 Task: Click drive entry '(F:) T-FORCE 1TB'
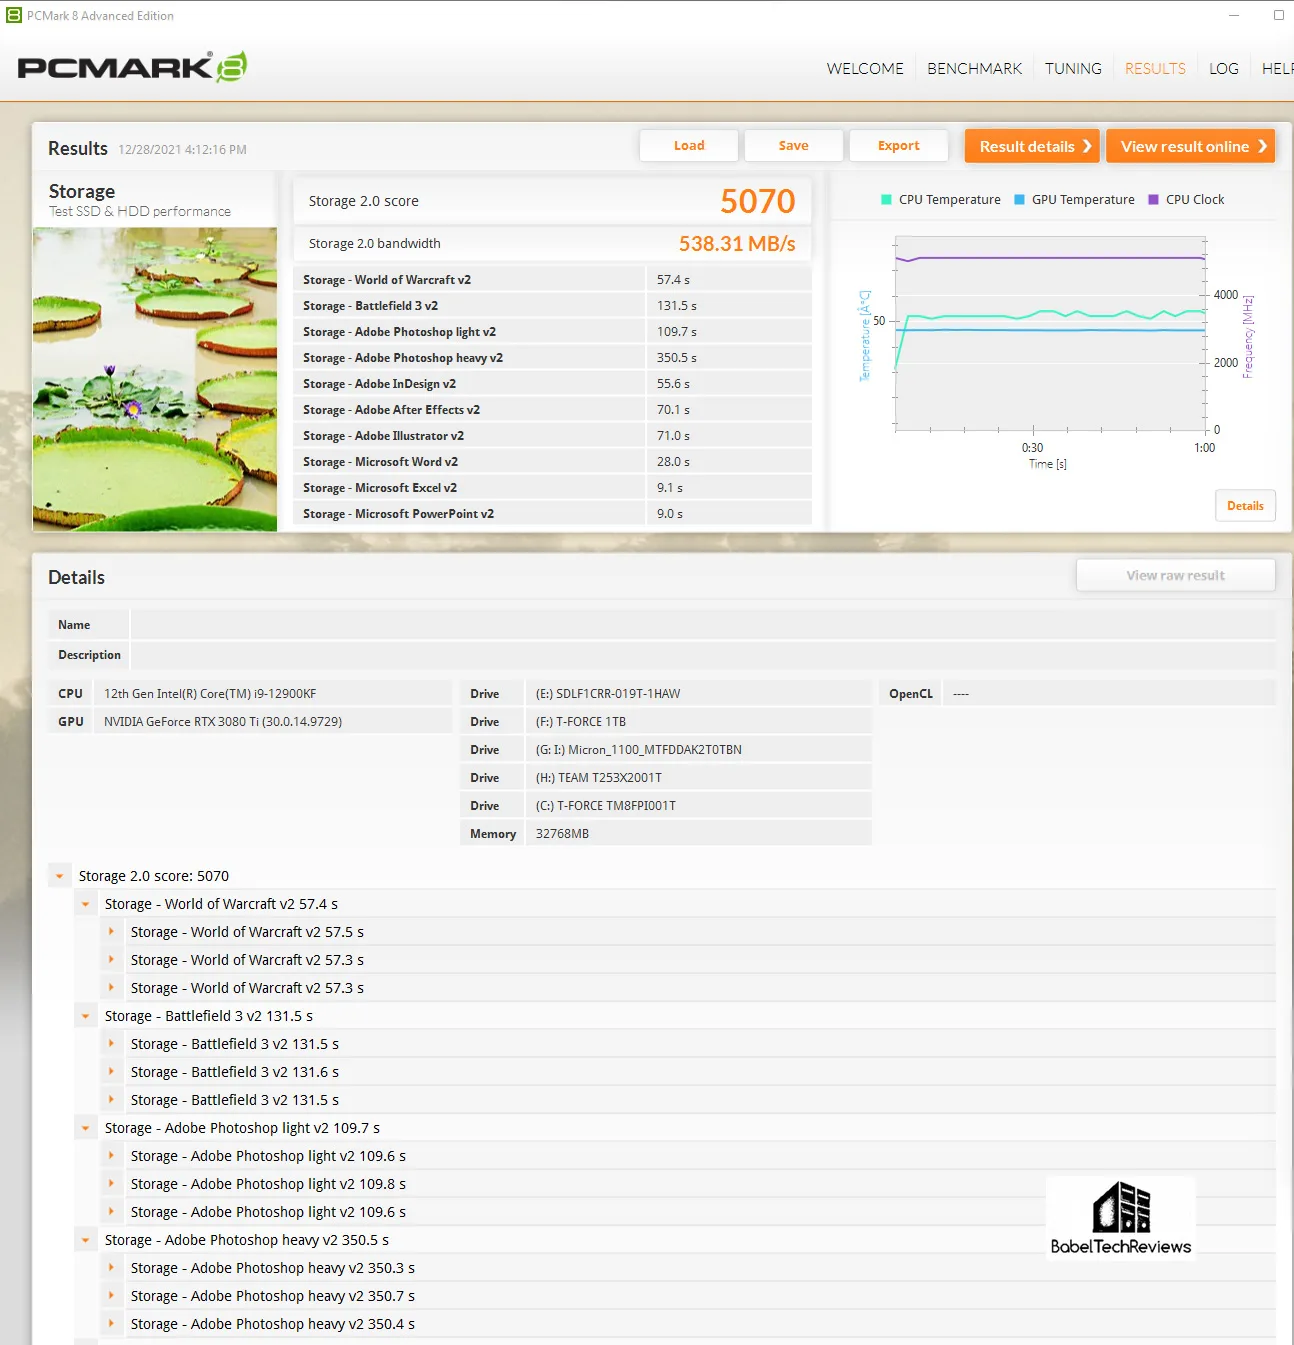coord(581,722)
